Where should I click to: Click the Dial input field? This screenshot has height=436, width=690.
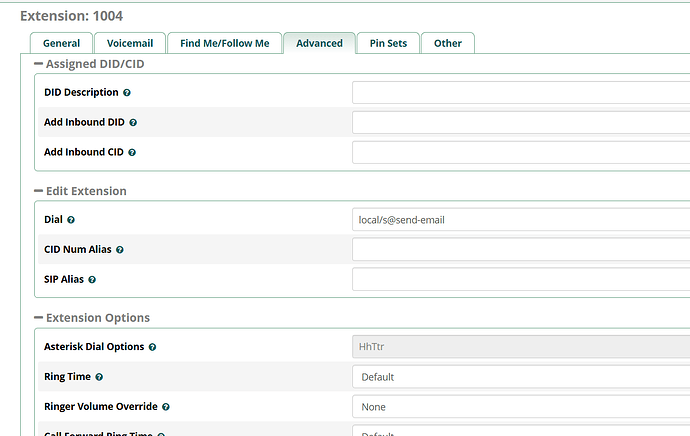coord(520,220)
